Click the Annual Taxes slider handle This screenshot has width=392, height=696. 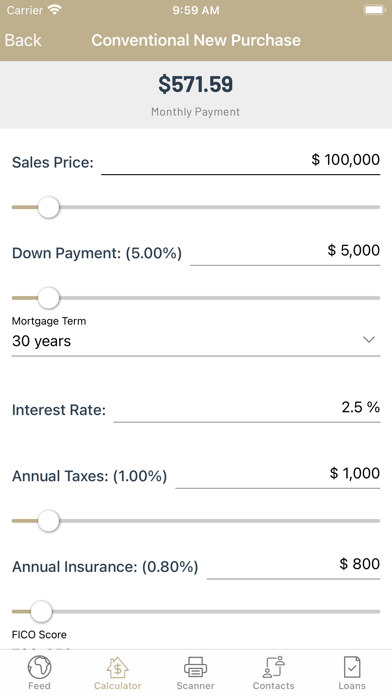point(48,521)
